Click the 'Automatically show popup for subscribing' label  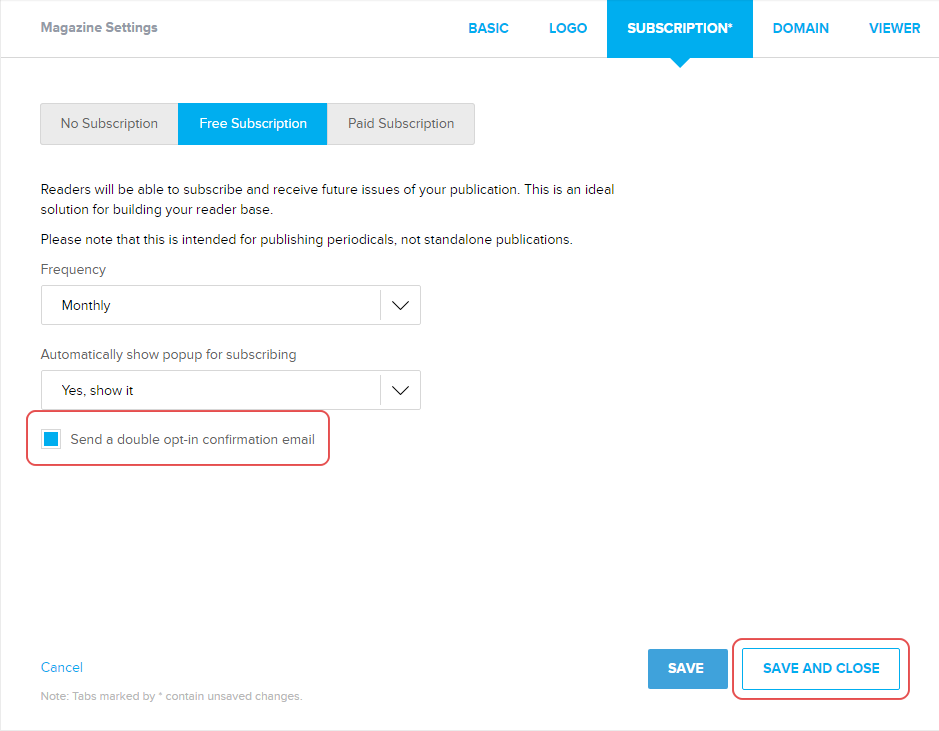click(x=168, y=354)
